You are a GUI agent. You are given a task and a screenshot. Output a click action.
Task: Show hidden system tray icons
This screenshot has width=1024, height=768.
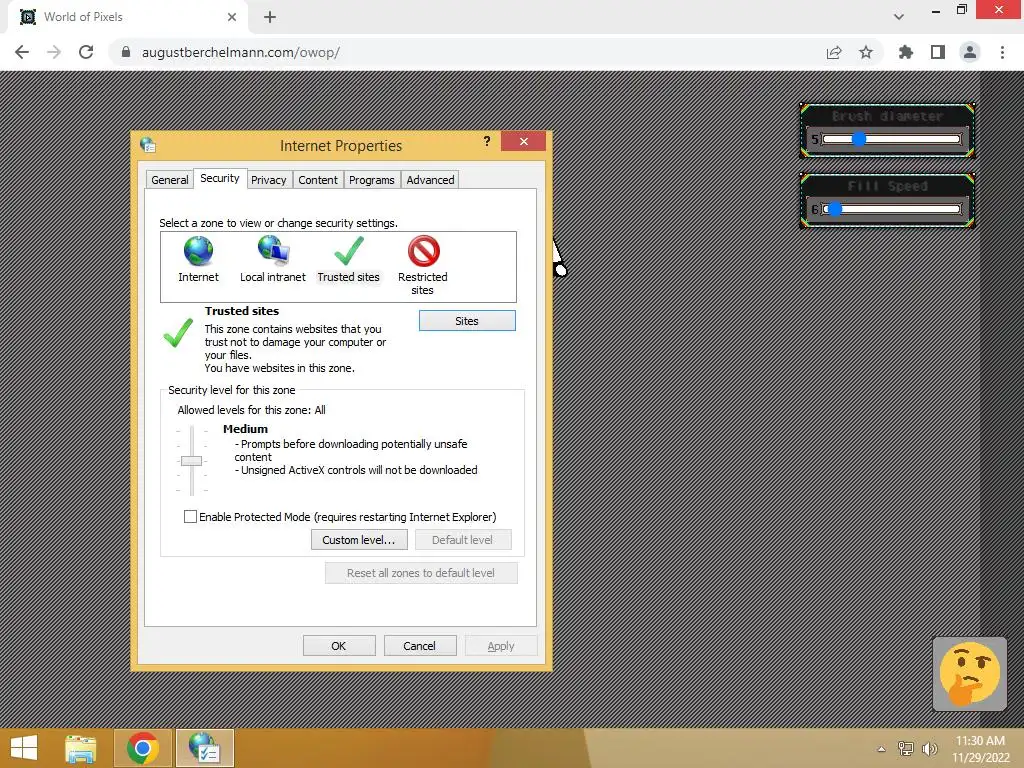click(x=882, y=749)
